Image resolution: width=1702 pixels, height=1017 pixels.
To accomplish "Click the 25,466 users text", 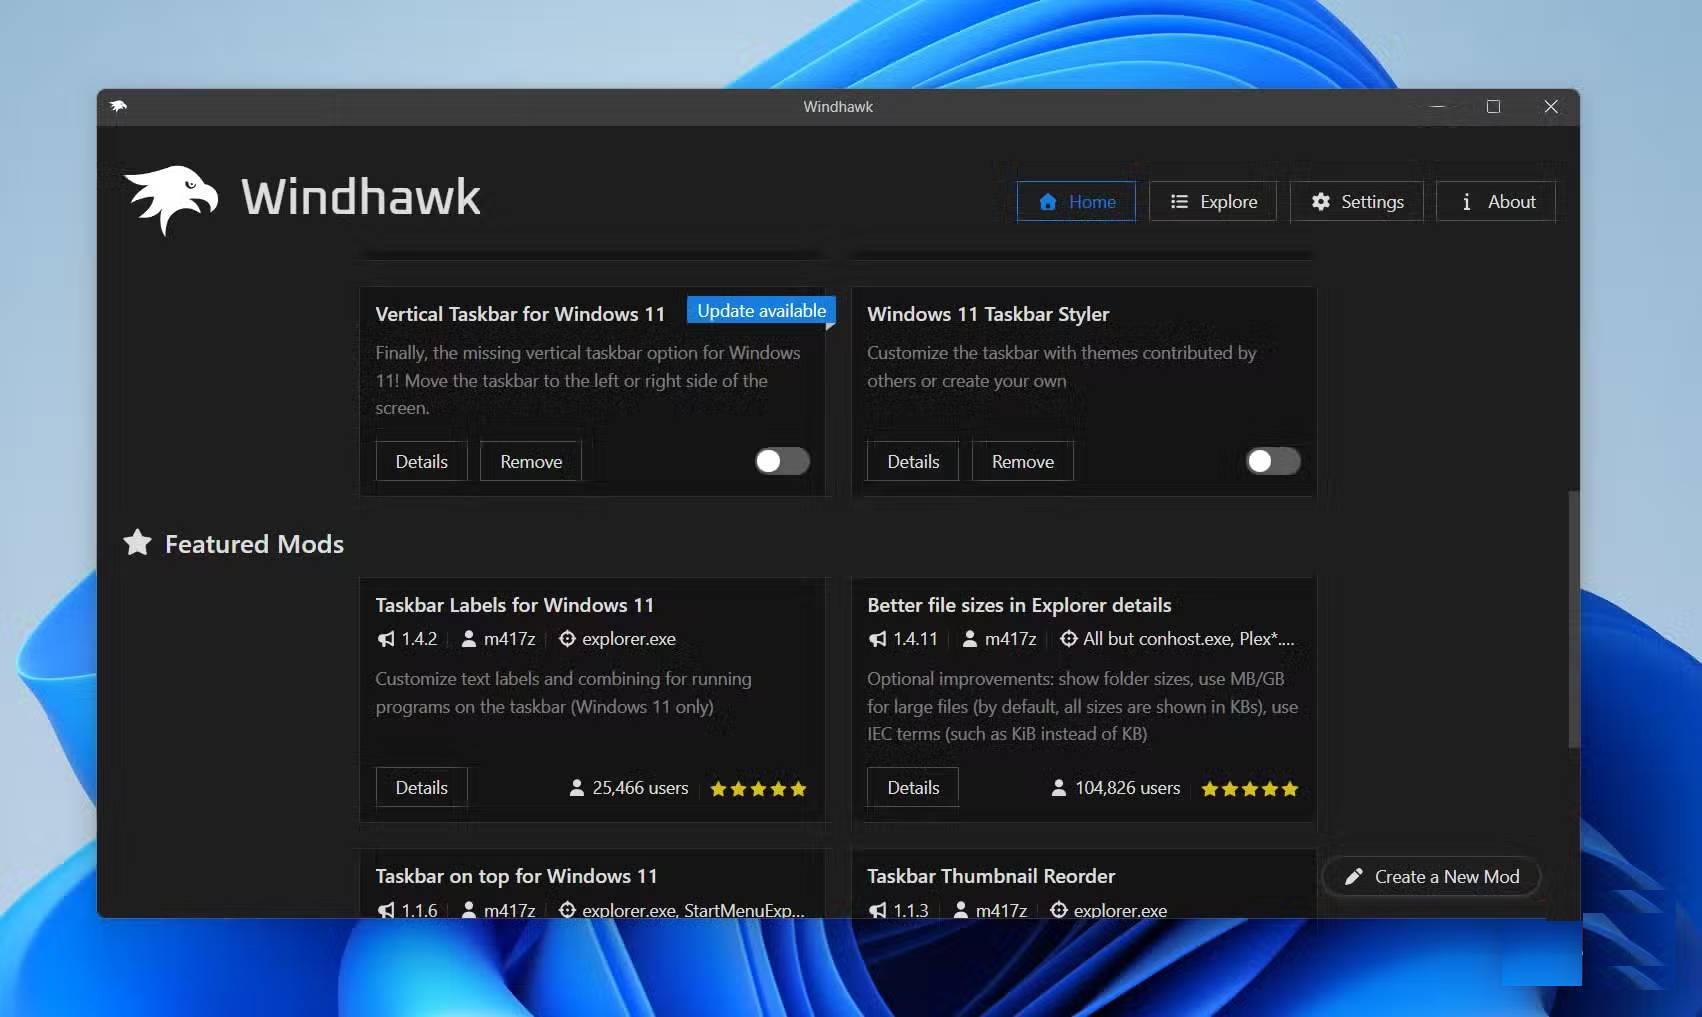I will pyautogui.click(x=640, y=788).
